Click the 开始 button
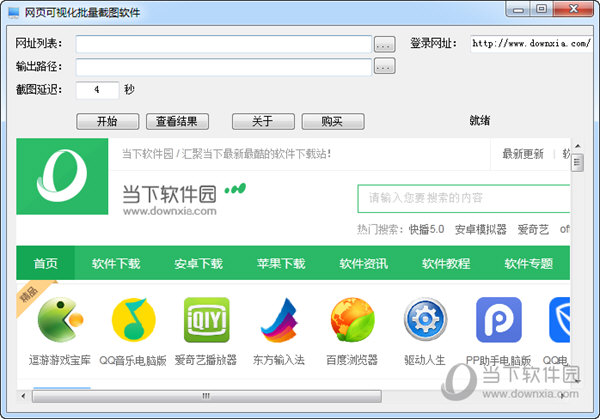The height and width of the screenshot is (419, 600). [x=108, y=122]
